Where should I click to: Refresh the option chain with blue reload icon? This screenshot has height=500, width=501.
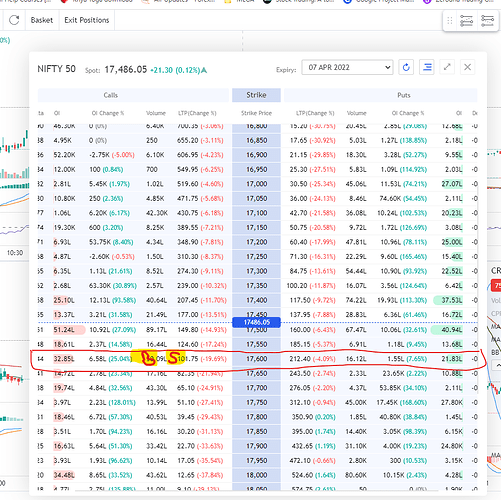(x=406, y=67)
